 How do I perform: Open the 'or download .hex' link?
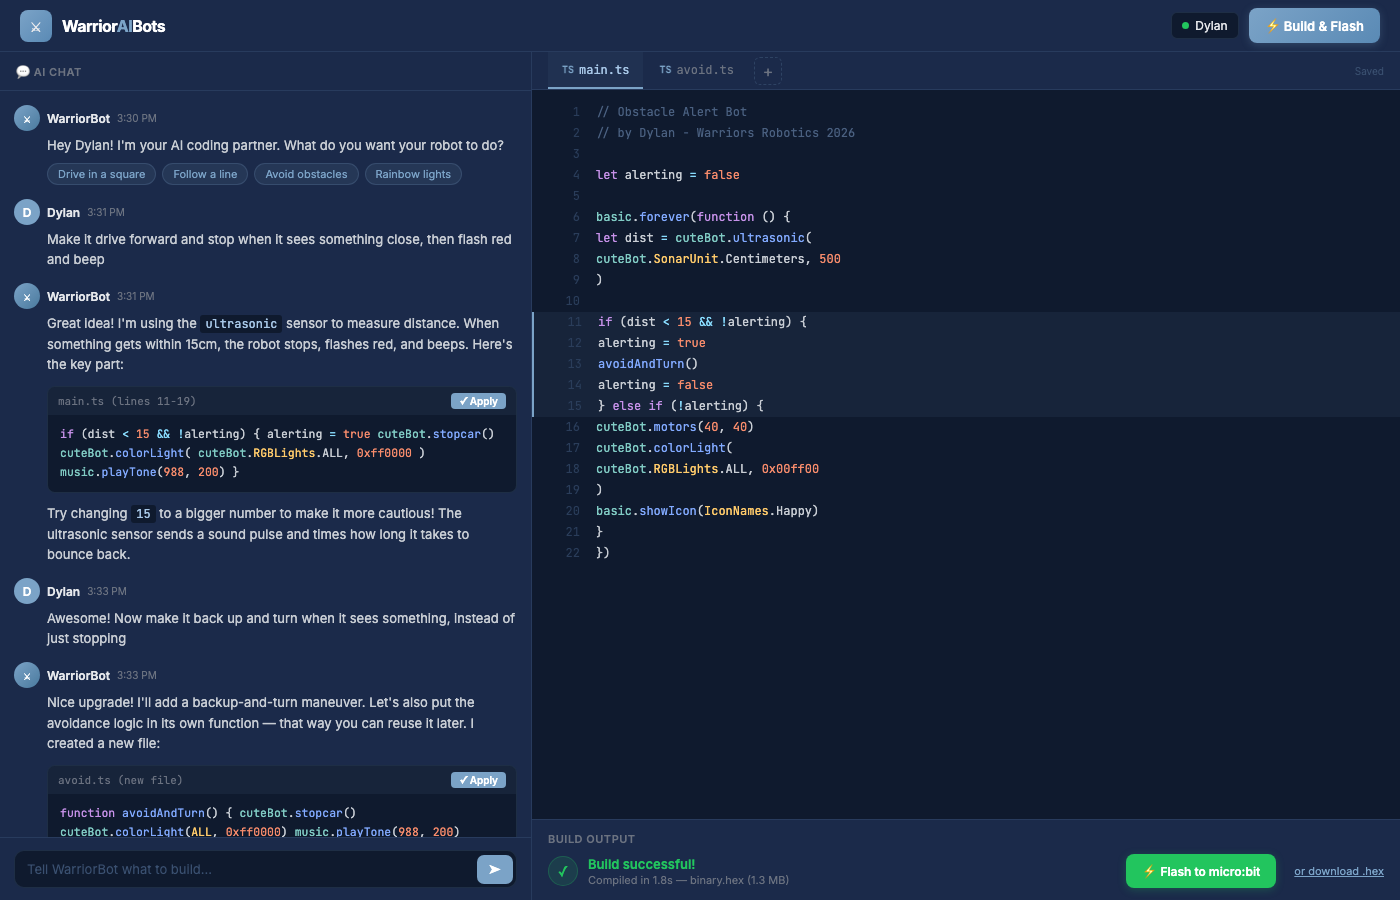pos(1339,871)
